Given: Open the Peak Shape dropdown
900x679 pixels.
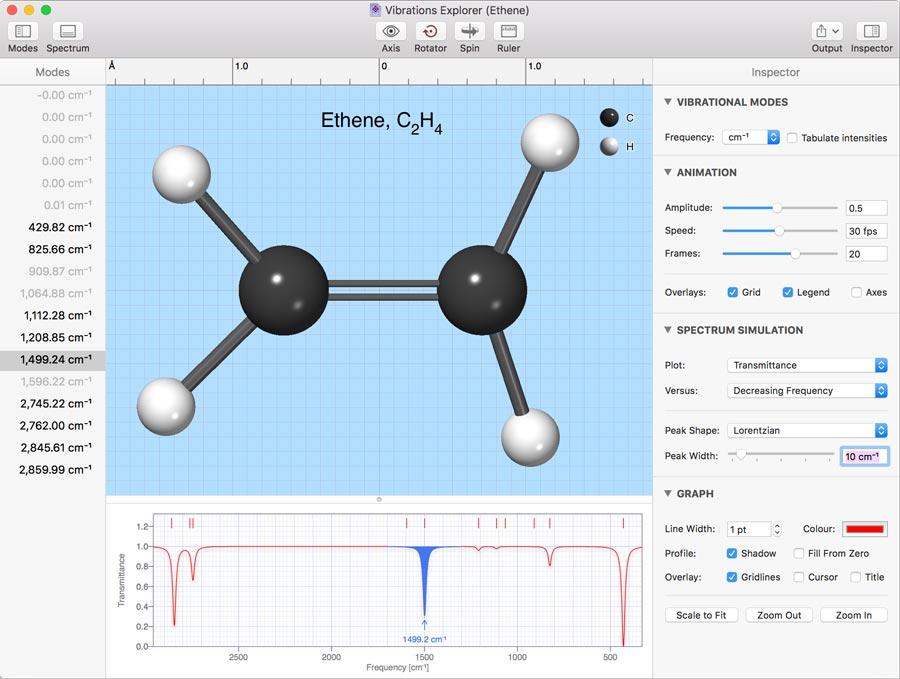Looking at the screenshot, I should (807, 432).
